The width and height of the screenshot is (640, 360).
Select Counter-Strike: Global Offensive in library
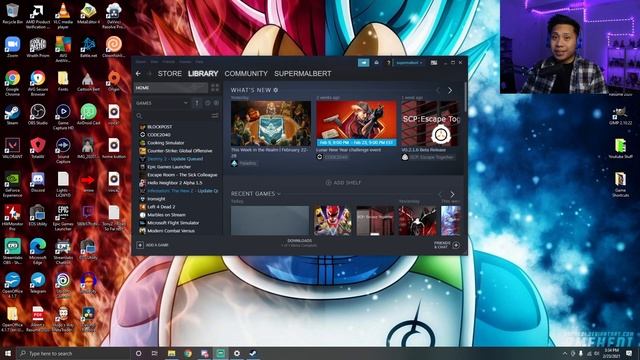click(179, 151)
